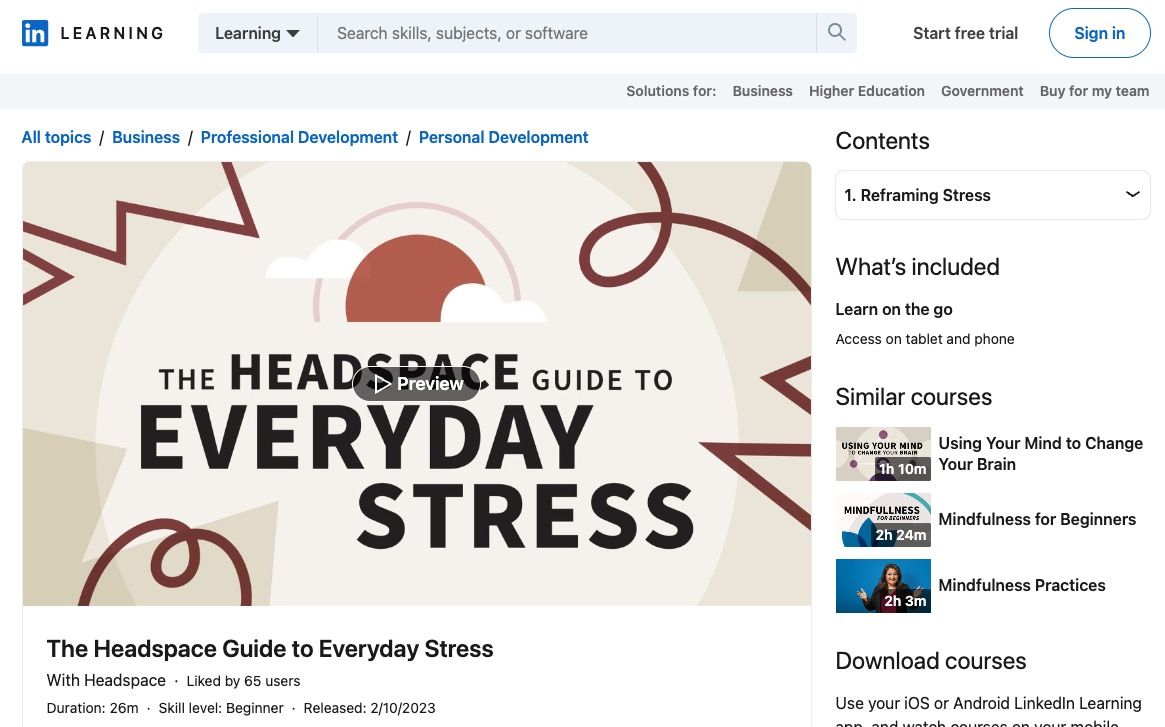Click the Buy for my team link
The image size is (1165, 727).
[1094, 91]
